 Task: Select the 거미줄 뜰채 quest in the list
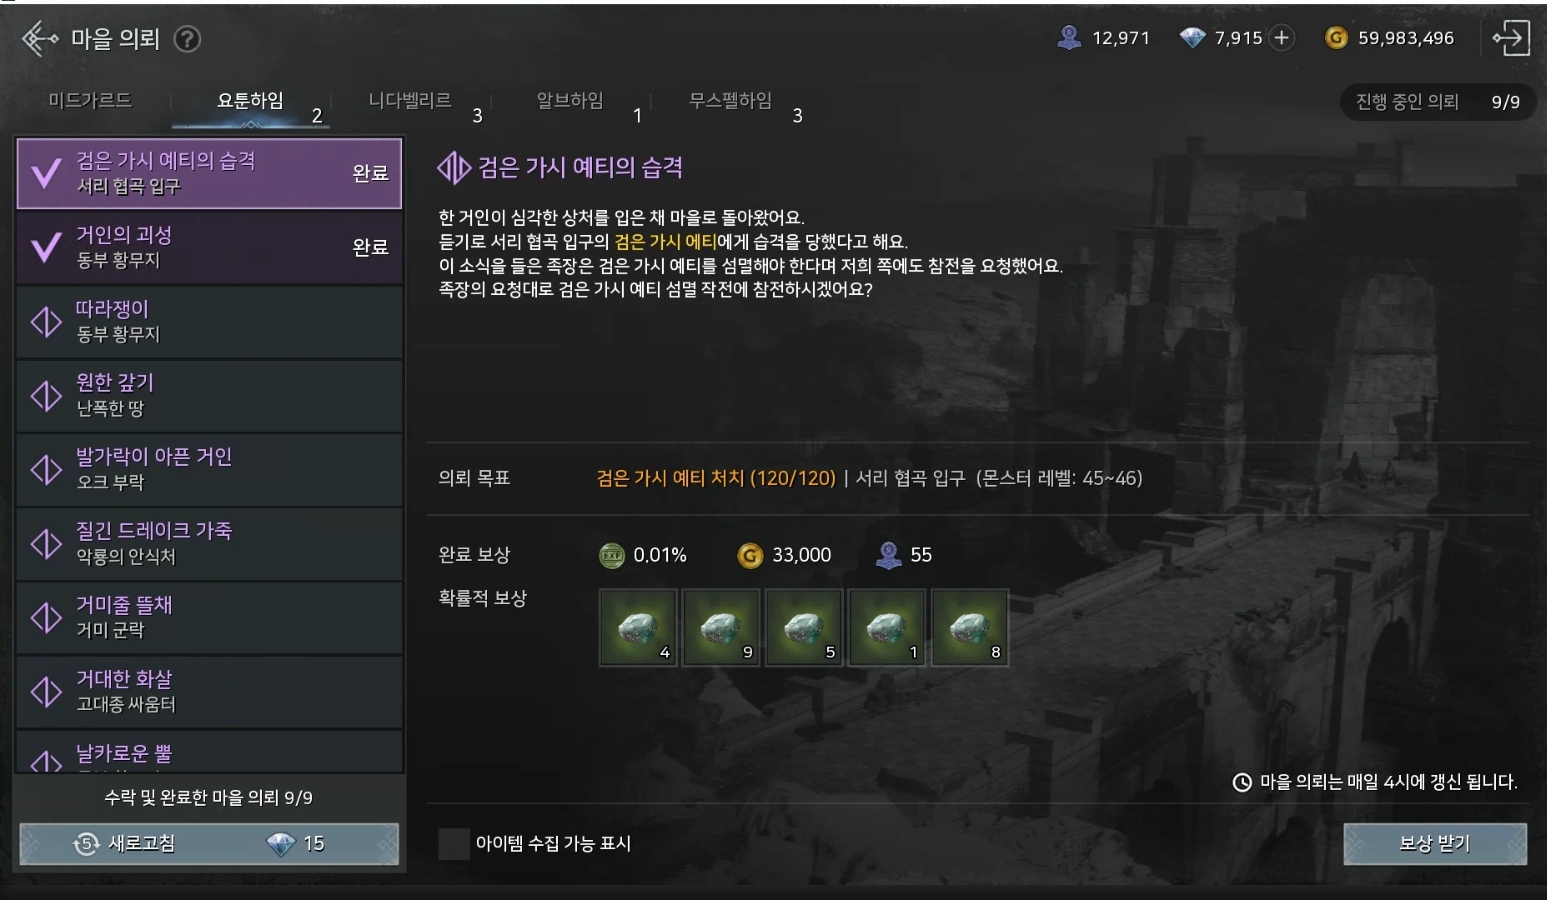tap(210, 617)
